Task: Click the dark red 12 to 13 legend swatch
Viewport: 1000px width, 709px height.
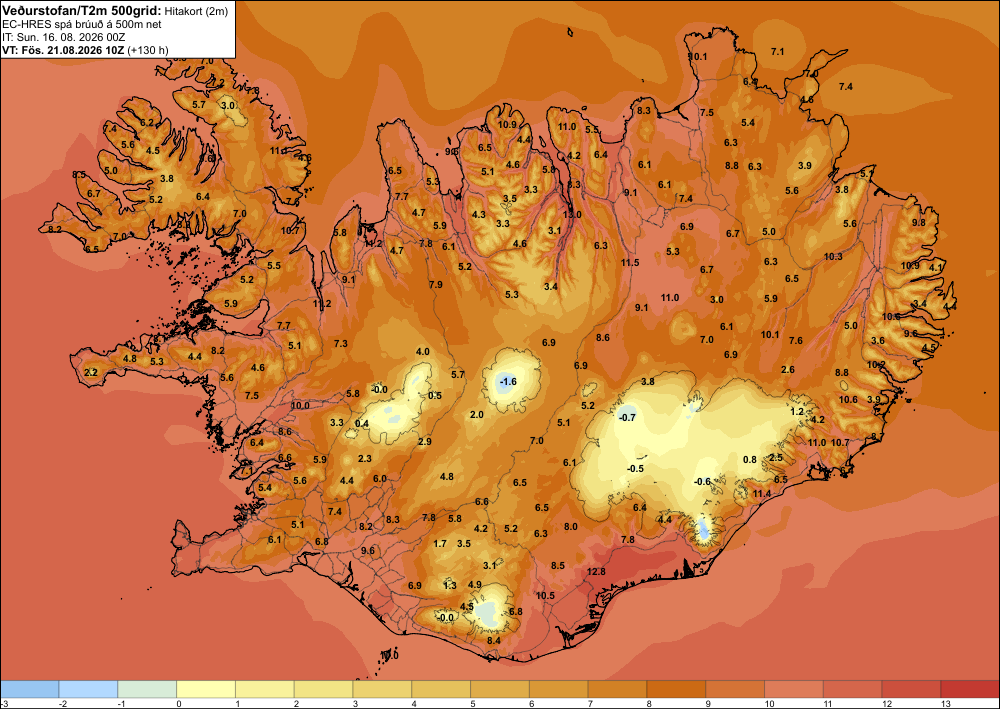Action: (911, 689)
